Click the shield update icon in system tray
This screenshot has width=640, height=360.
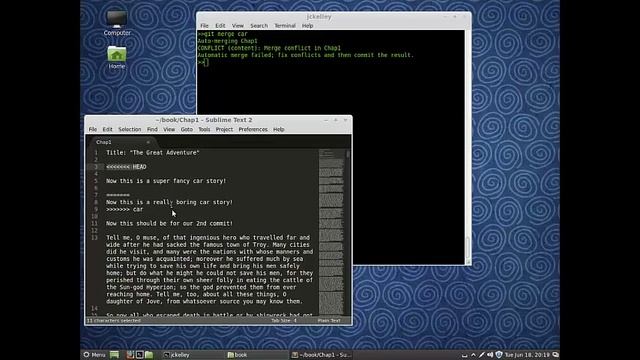coord(499,355)
